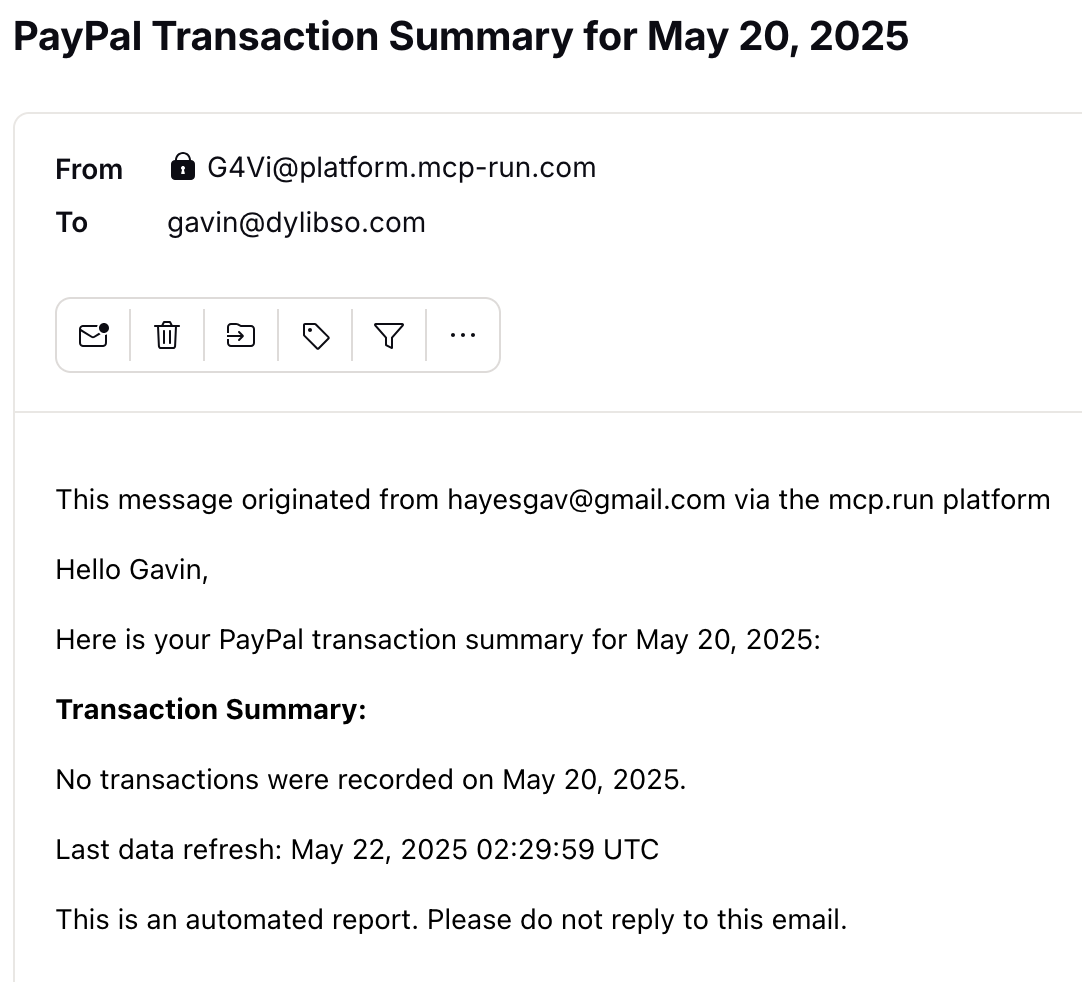The width and height of the screenshot is (1082, 982).
Task: Click recipient address gavin@dylibso.com
Action: [296, 222]
